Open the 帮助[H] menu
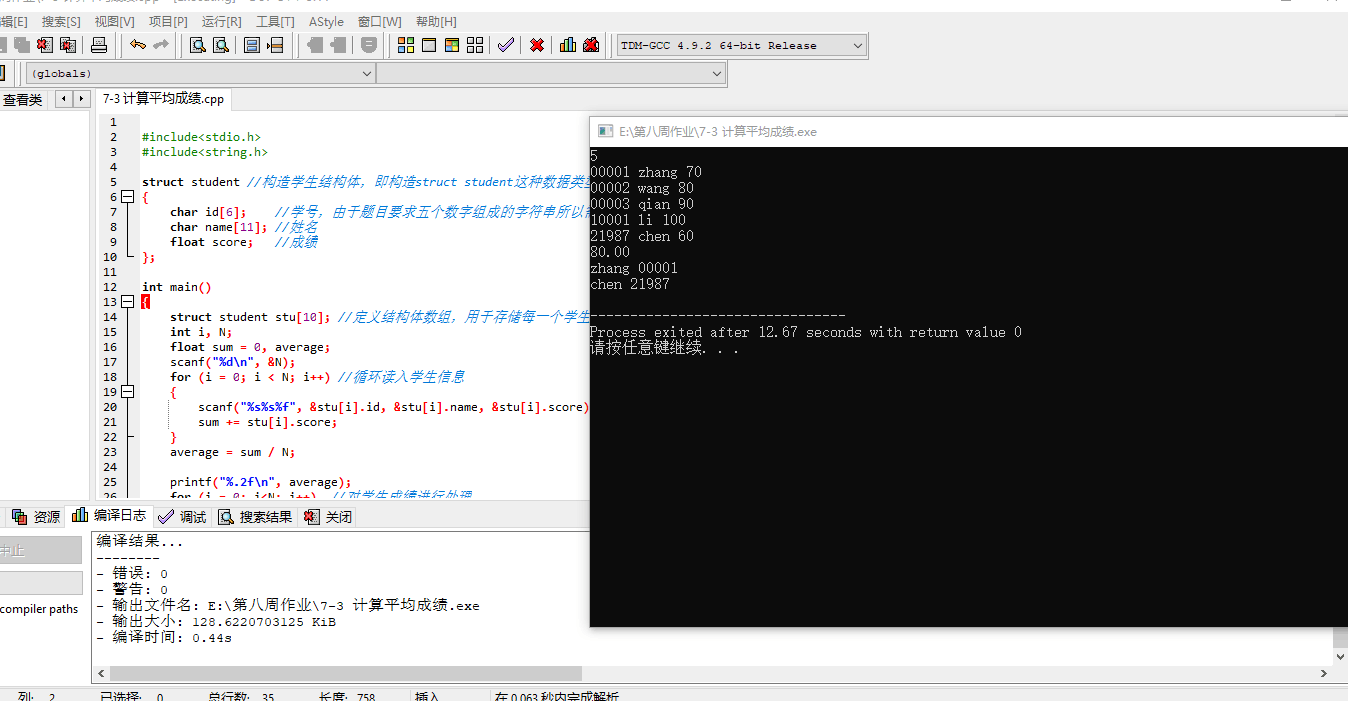Image resolution: width=1348 pixels, height=701 pixels. click(x=436, y=21)
